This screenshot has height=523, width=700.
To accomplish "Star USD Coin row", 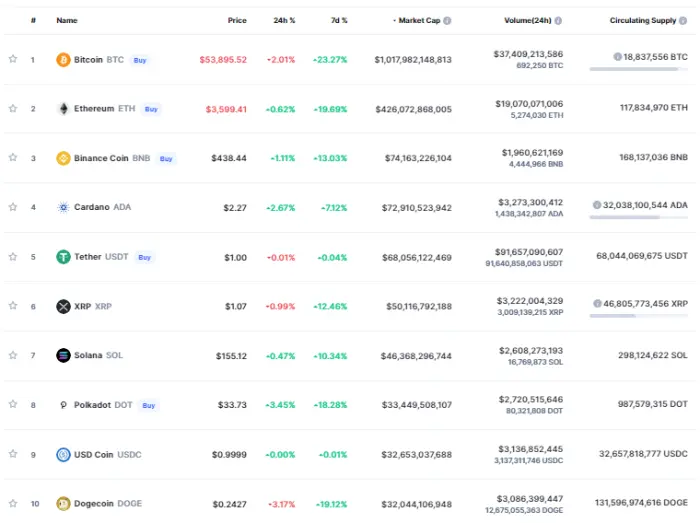I will (x=13, y=454).
